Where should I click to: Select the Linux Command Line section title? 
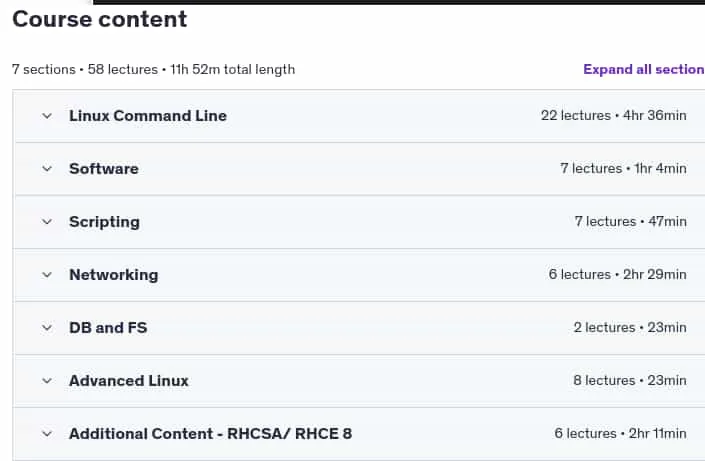click(x=148, y=116)
